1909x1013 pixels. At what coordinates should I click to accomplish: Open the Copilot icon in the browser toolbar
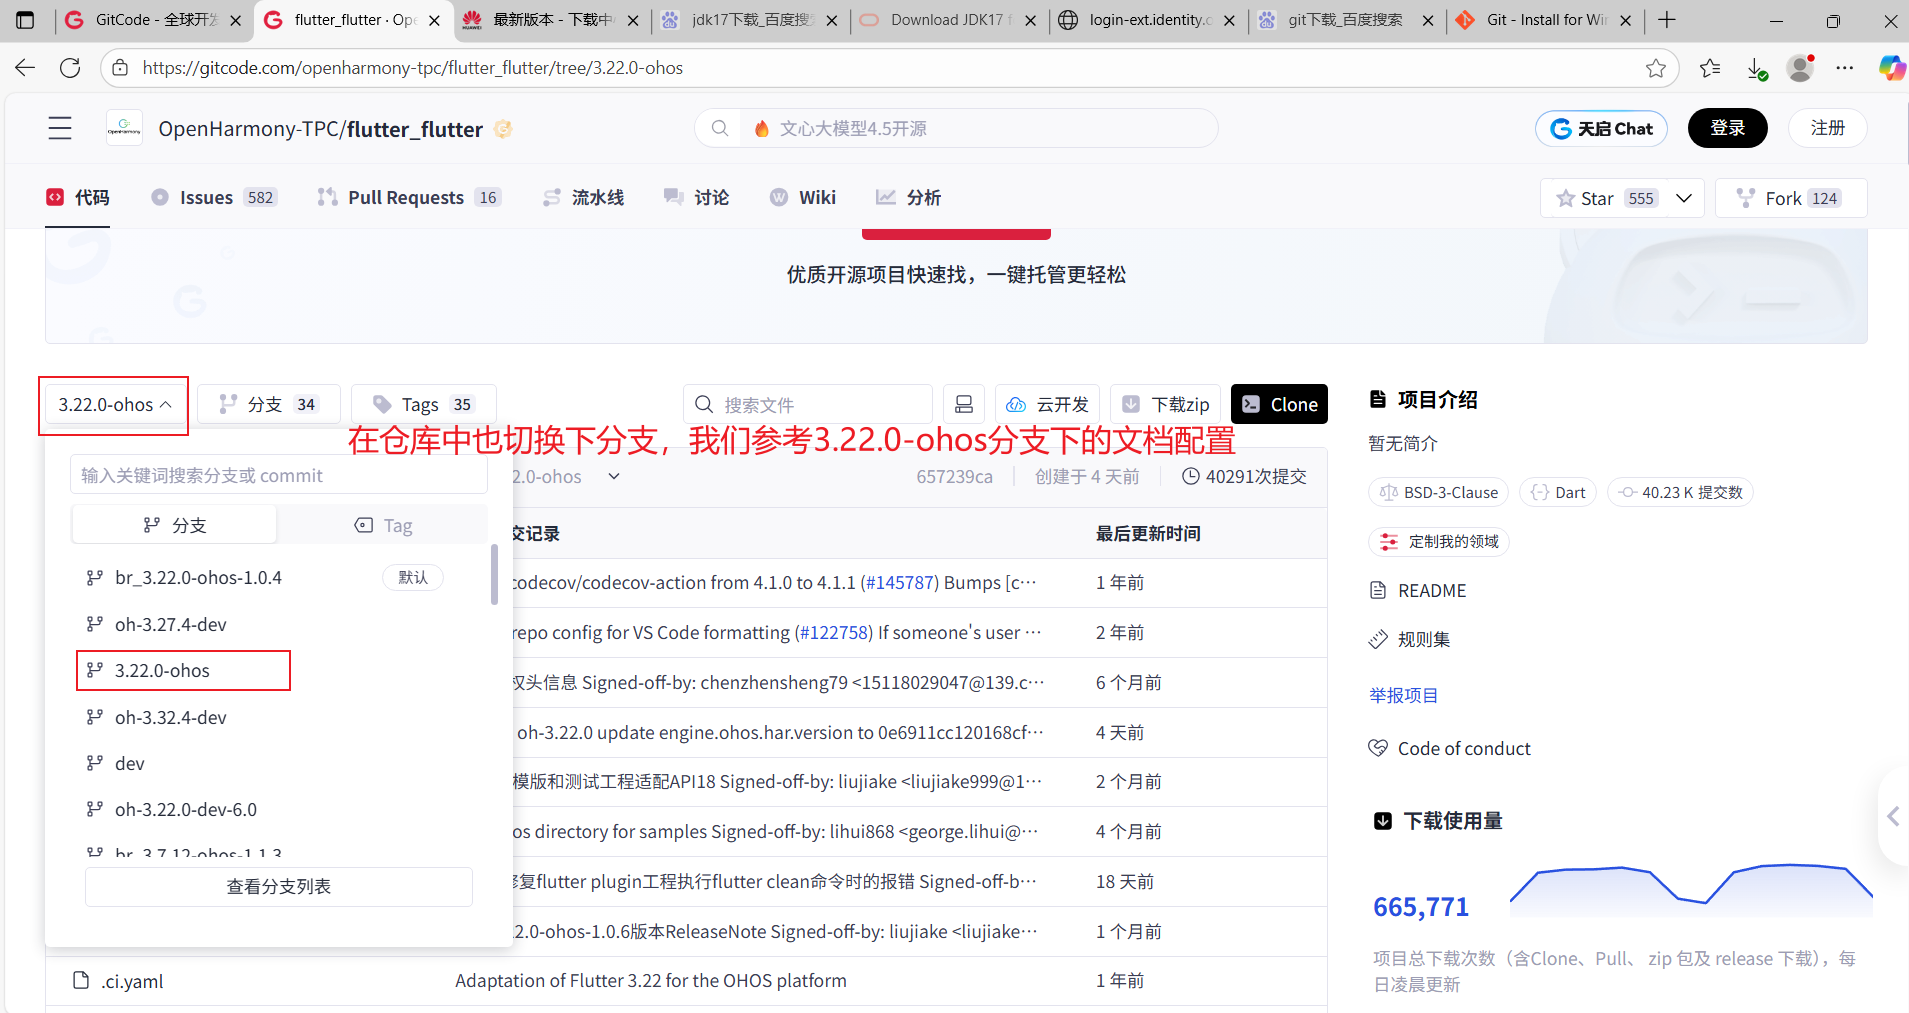coord(1891,67)
